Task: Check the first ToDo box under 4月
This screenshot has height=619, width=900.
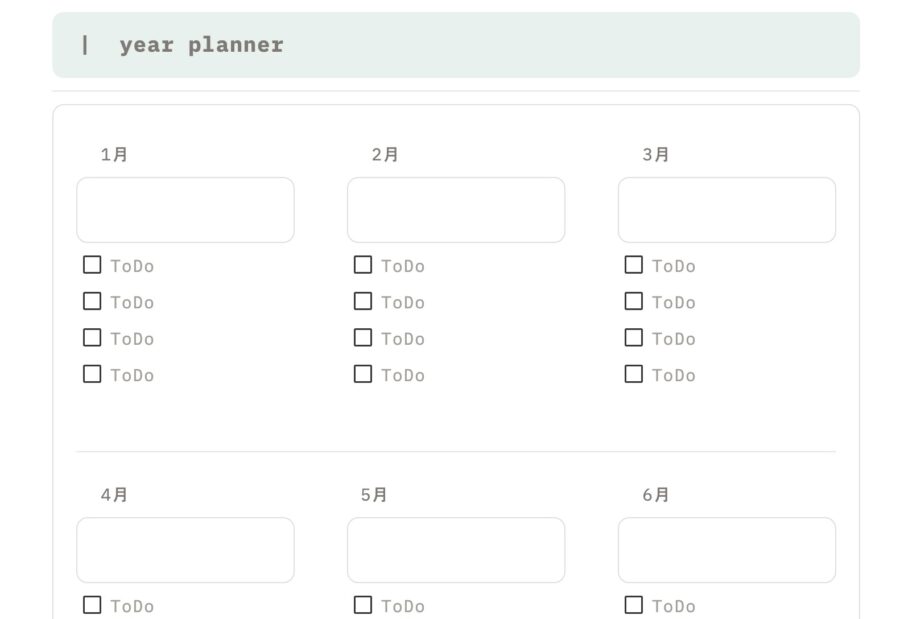Action: 92,605
